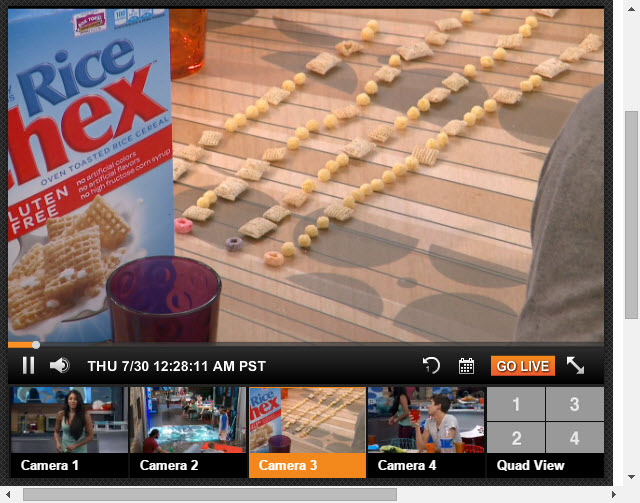This screenshot has width=640, height=503.
Task: Open the calendar flashback icon
Action: click(x=466, y=366)
